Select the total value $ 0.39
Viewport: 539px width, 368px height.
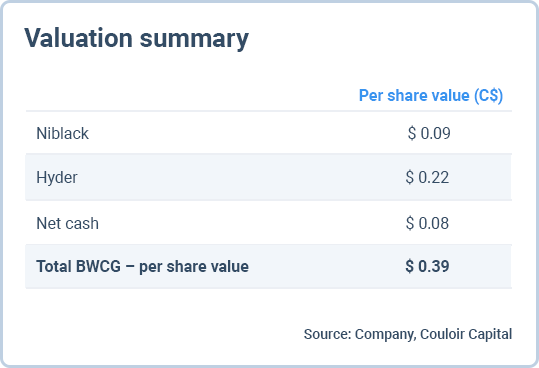[427, 266]
